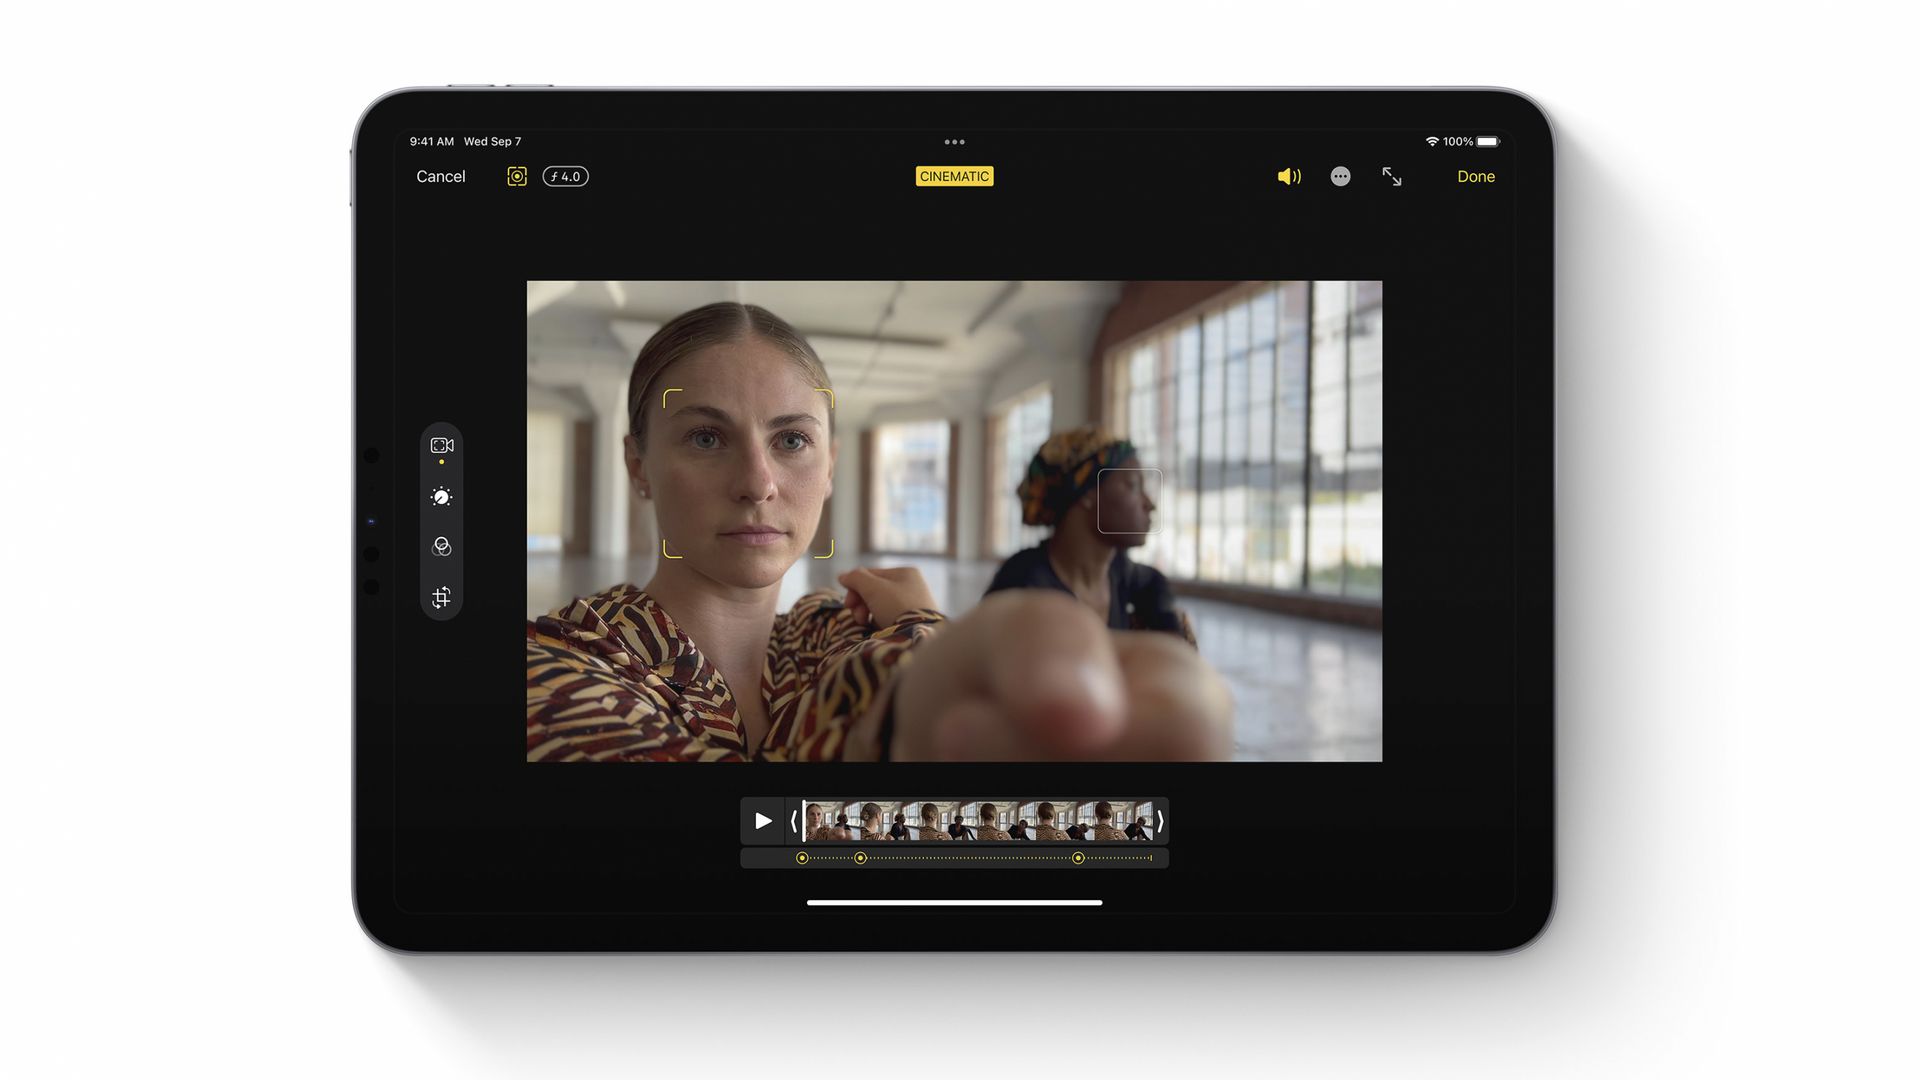Tap the white home indicator bar
This screenshot has height=1080, width=1920.
(x=954, y=902)
